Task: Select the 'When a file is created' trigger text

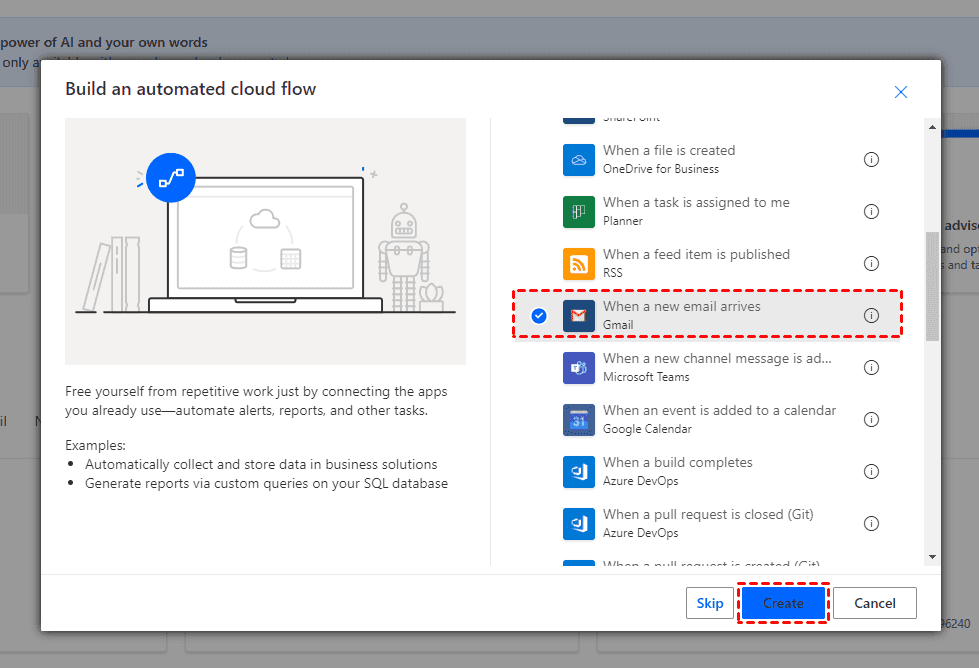Action: (x=669, y=150)
